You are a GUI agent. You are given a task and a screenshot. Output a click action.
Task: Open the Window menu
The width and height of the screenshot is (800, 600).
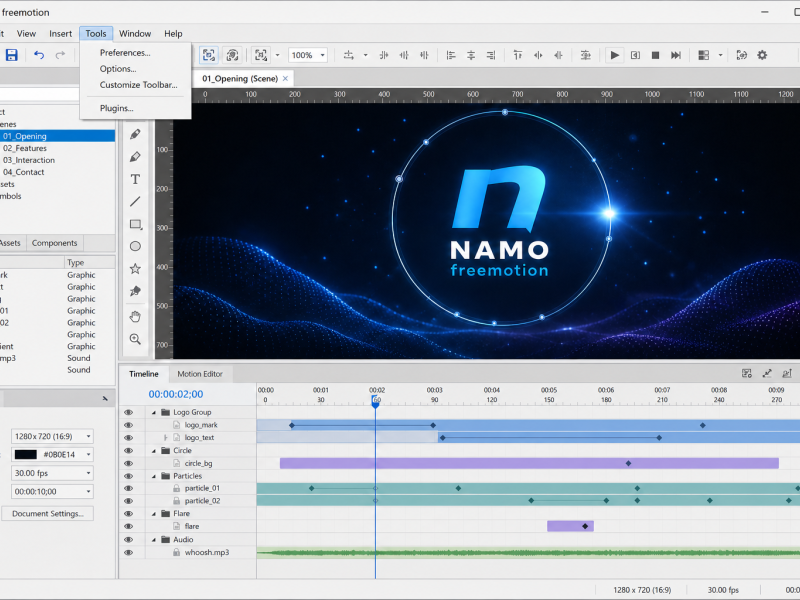(x=135, y=34)
